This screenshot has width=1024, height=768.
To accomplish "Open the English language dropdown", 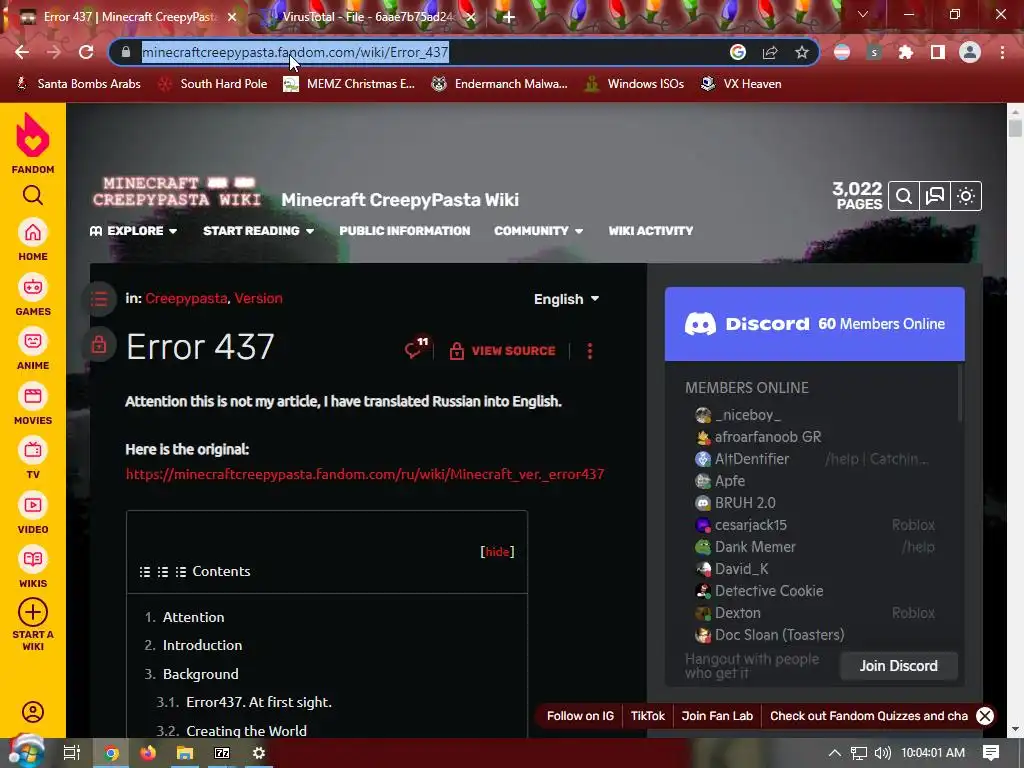I will click(x=566, y=299).
